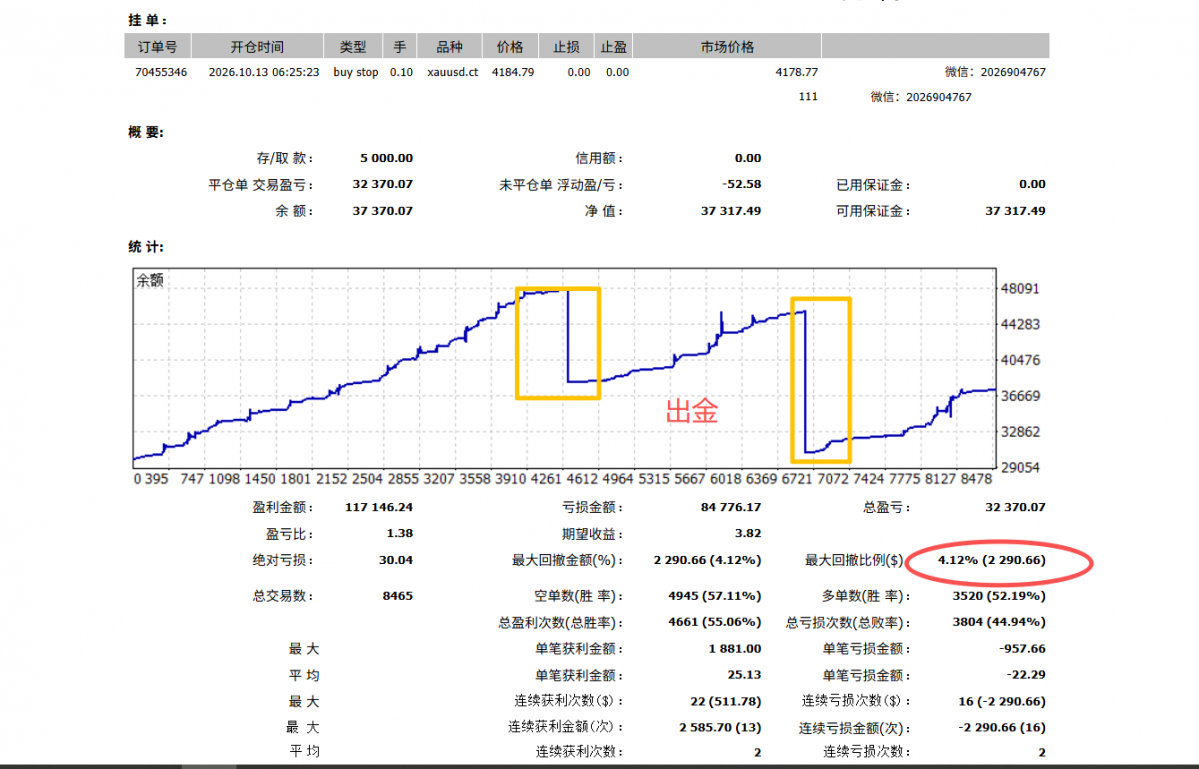This screenshot has width=1199, height=769.
Task: Select pending order number 70455346
Action: (161, 72)
